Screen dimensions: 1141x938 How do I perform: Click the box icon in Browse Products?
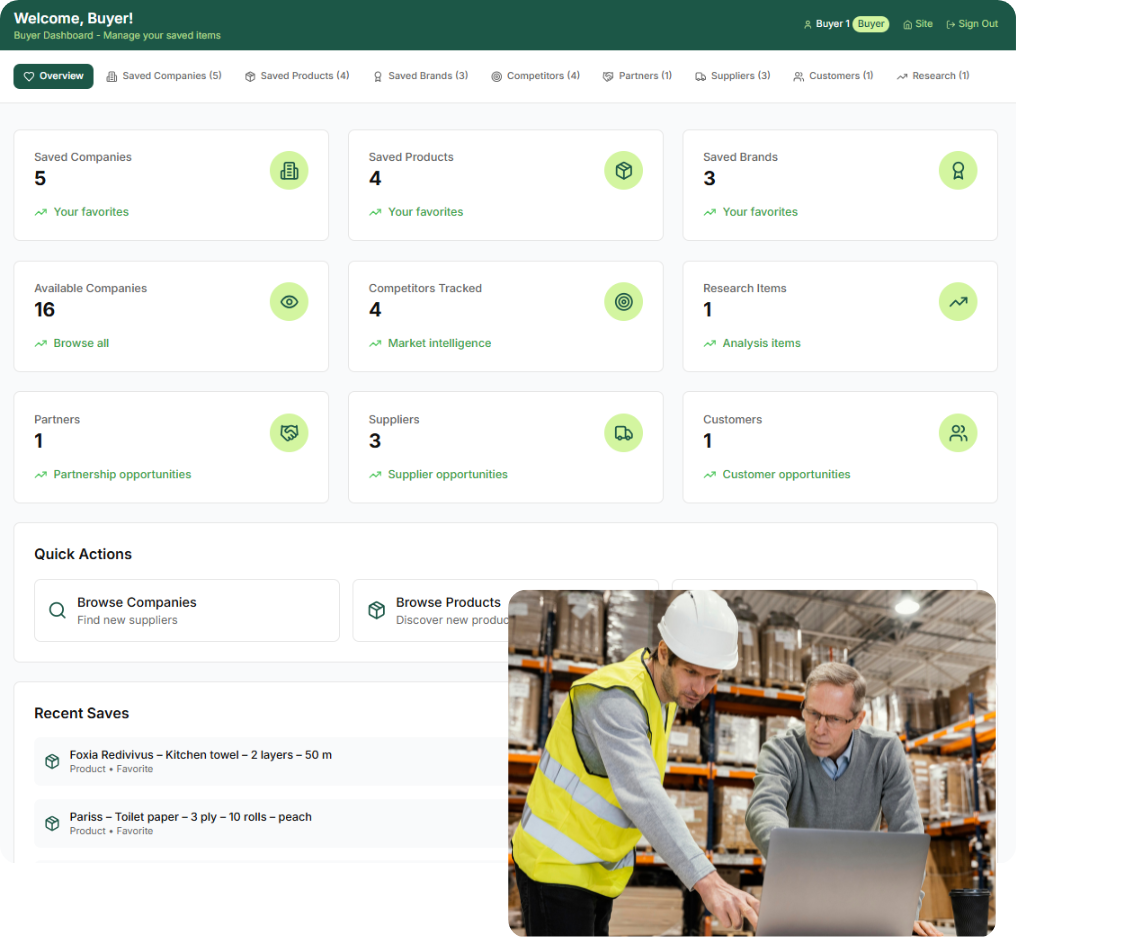[x=376, y=611]
